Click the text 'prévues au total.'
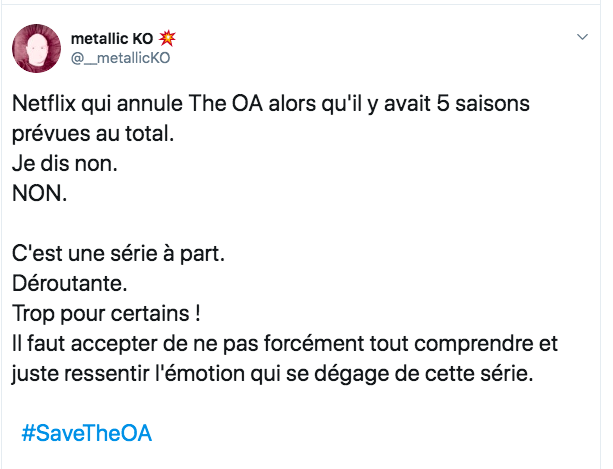Screen dimensions: 613x469 pos(93,134)
